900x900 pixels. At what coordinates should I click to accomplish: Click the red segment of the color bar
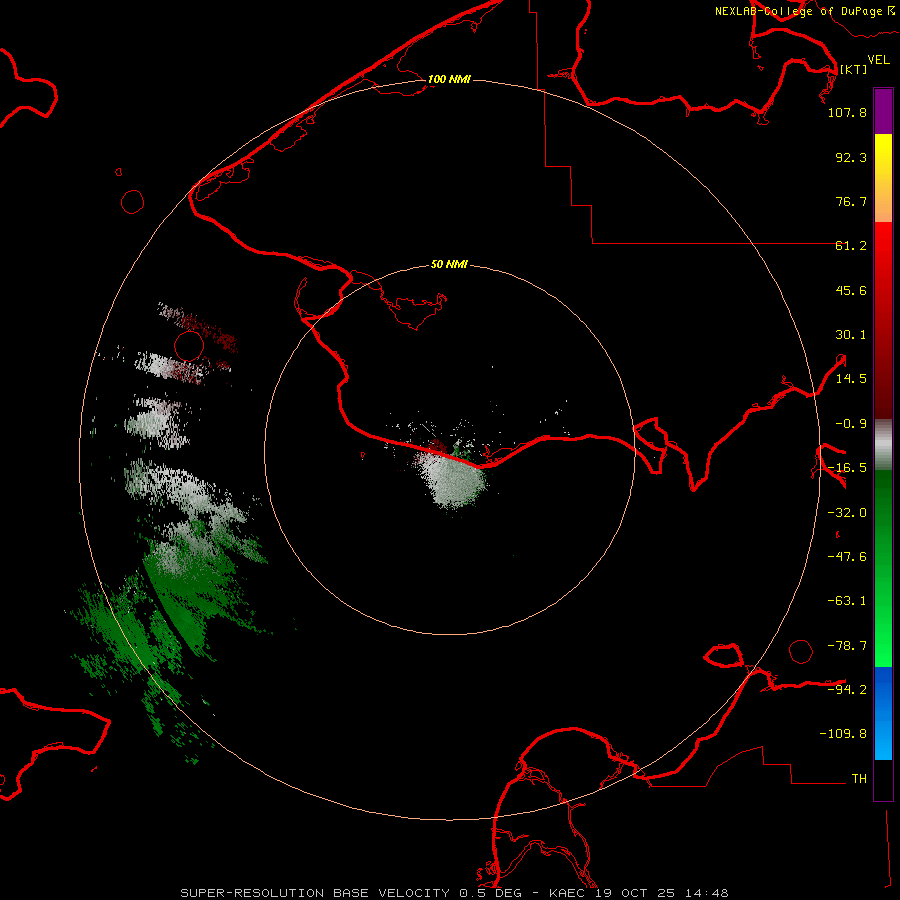[x=883, y=276]
